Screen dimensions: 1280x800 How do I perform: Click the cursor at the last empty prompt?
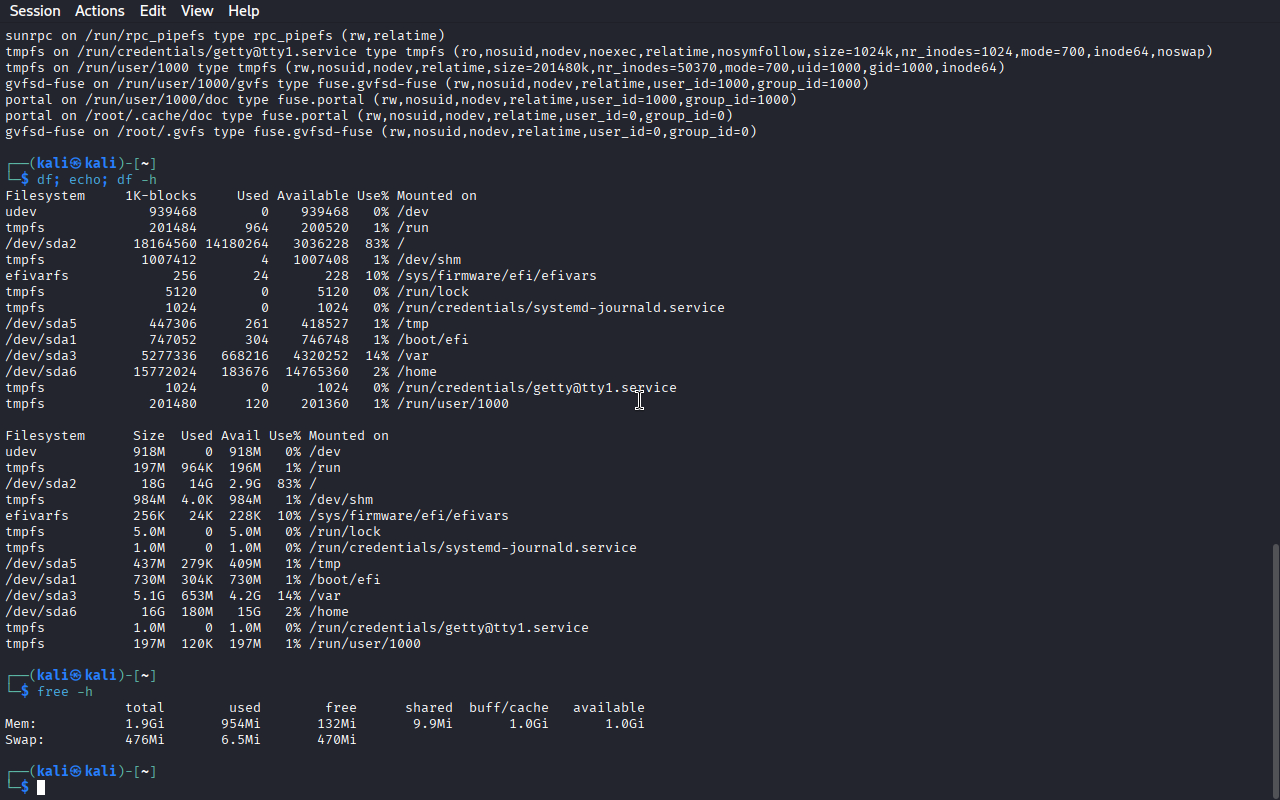41,788
